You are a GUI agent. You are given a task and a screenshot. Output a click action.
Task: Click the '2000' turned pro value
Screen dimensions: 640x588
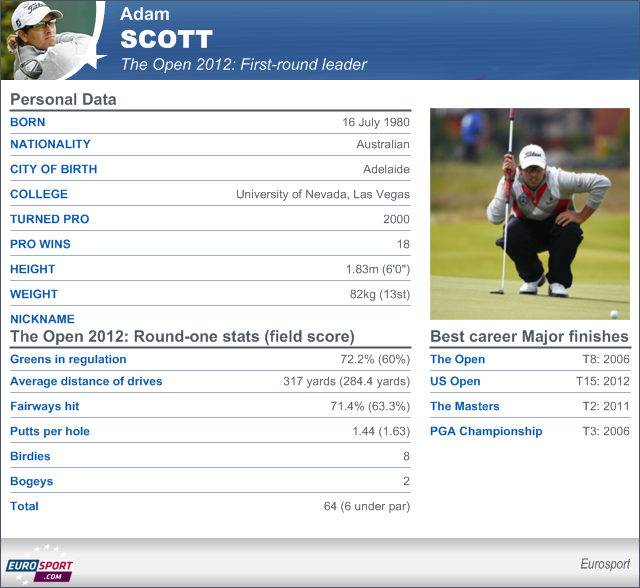(x=396, y=219)
